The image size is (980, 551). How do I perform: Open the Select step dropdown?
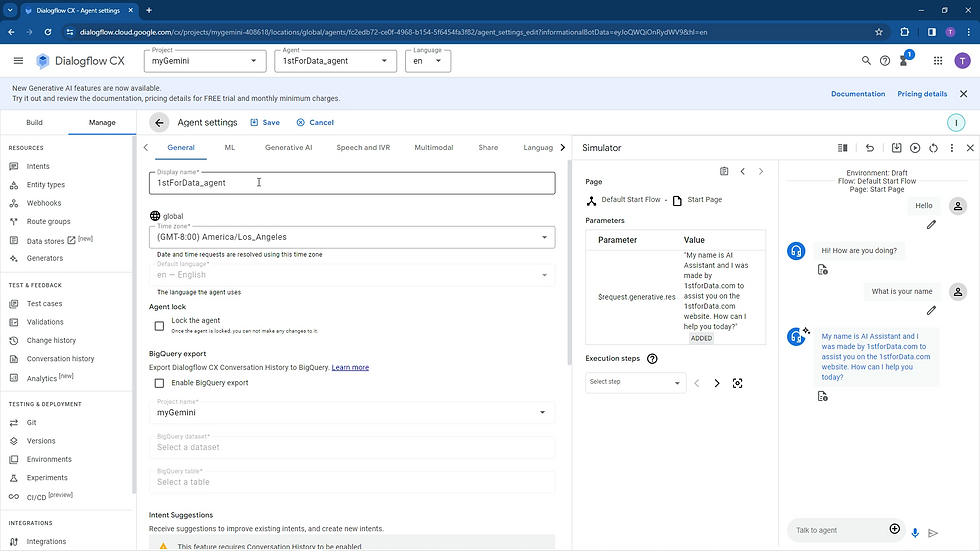coord(636,382)
